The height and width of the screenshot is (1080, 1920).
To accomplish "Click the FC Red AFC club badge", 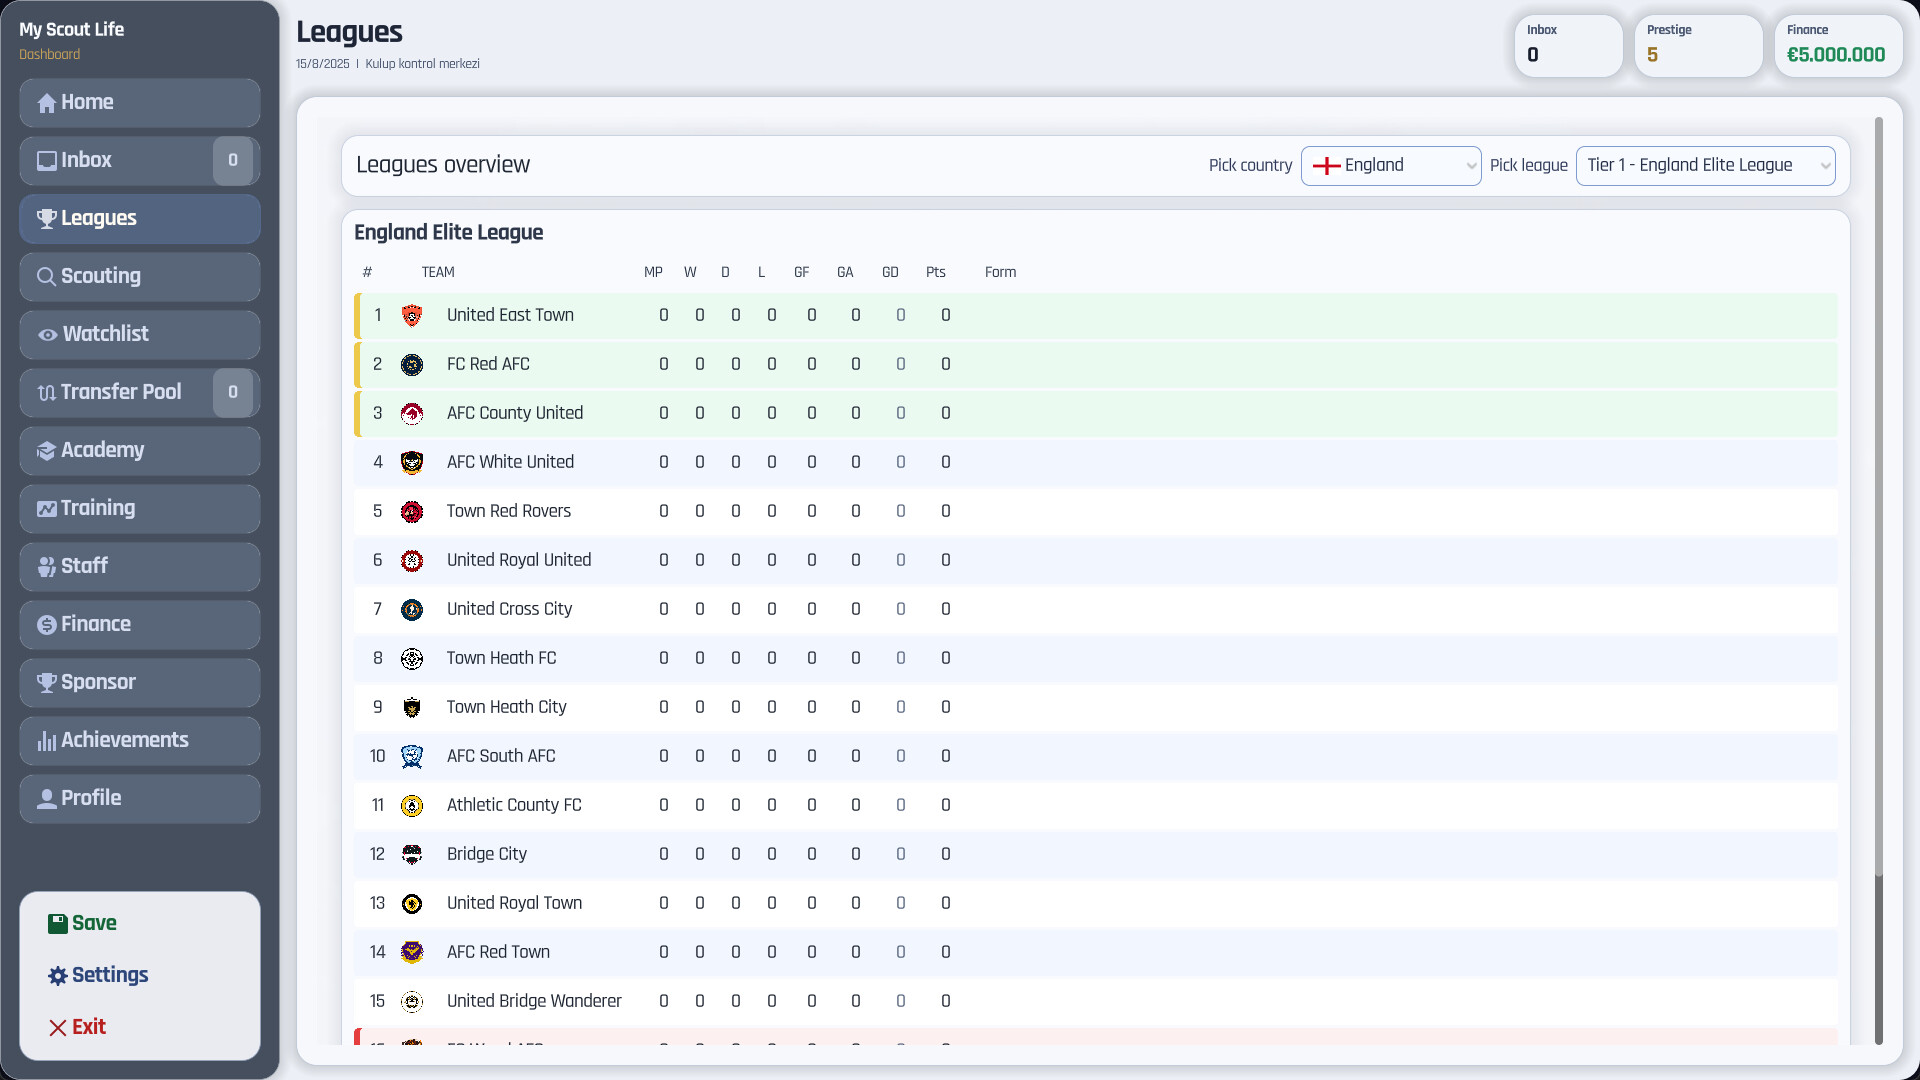I will (411, 365).
